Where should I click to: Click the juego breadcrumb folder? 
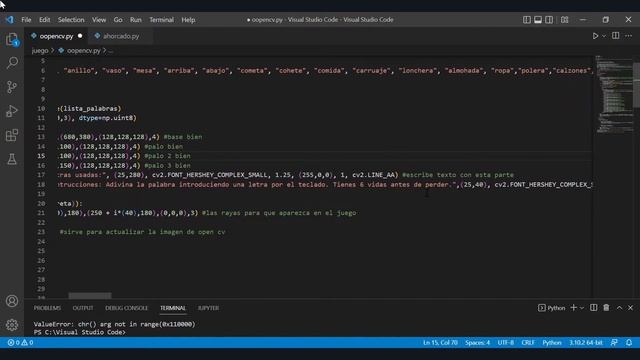[x=40, y=51]
